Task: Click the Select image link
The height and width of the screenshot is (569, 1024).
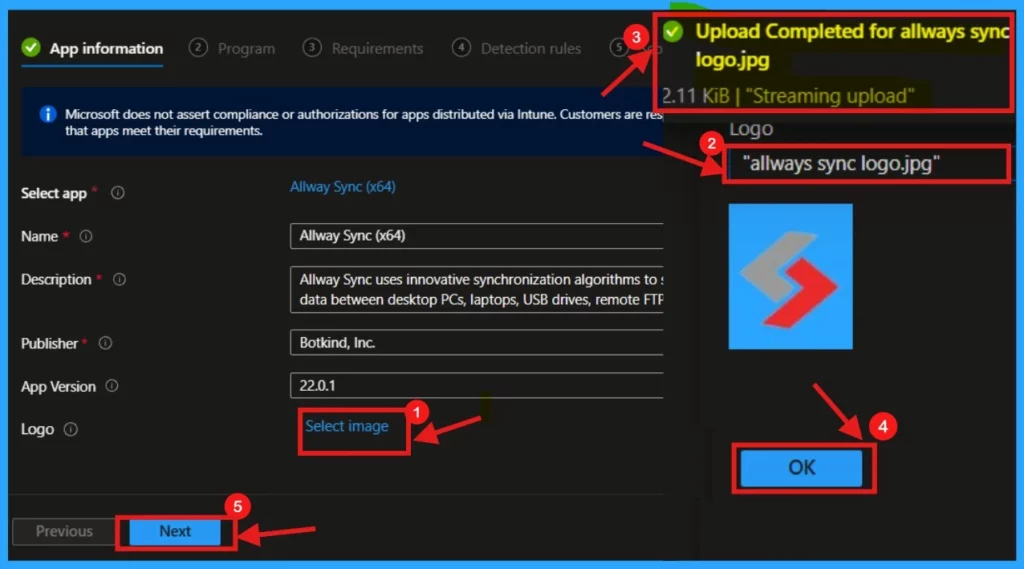Action: pyautogui.click(x=347, y=426)
